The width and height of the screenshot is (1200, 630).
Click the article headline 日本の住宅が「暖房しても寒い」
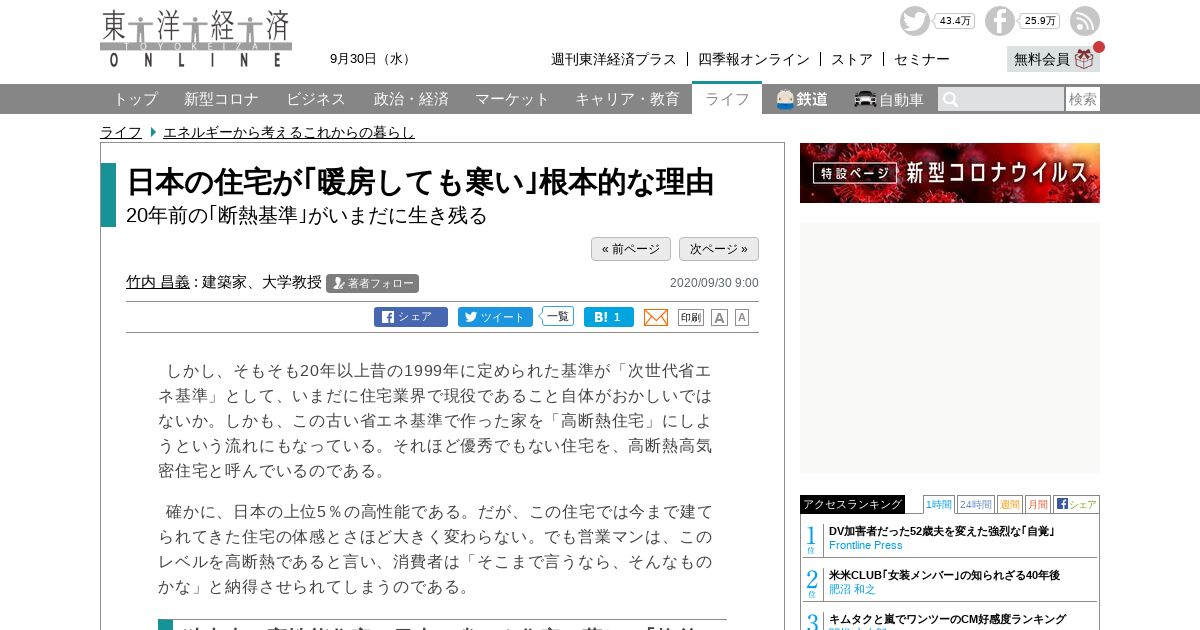tap(420, 182)
